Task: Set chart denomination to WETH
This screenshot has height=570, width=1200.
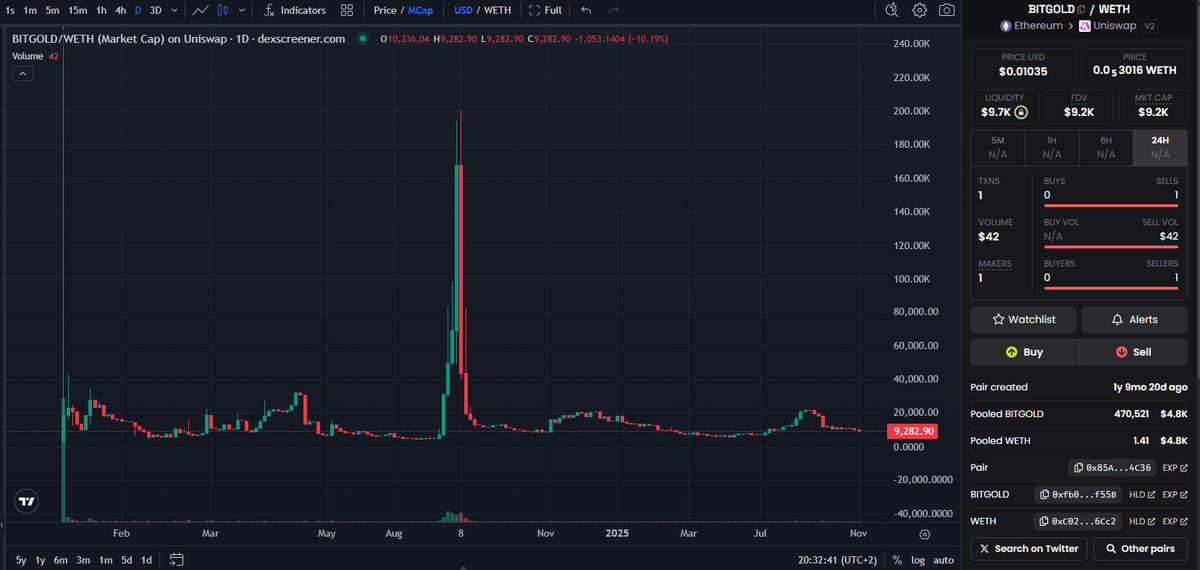Action: pyautogui.click(x=497, y=10)
